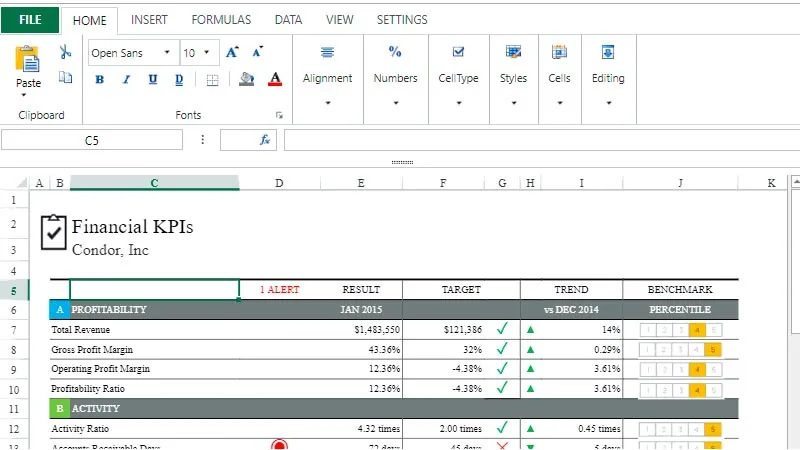Screen dimensions: 800x450
Task: Open the FILE tab
Action: (x=30, y=20)
